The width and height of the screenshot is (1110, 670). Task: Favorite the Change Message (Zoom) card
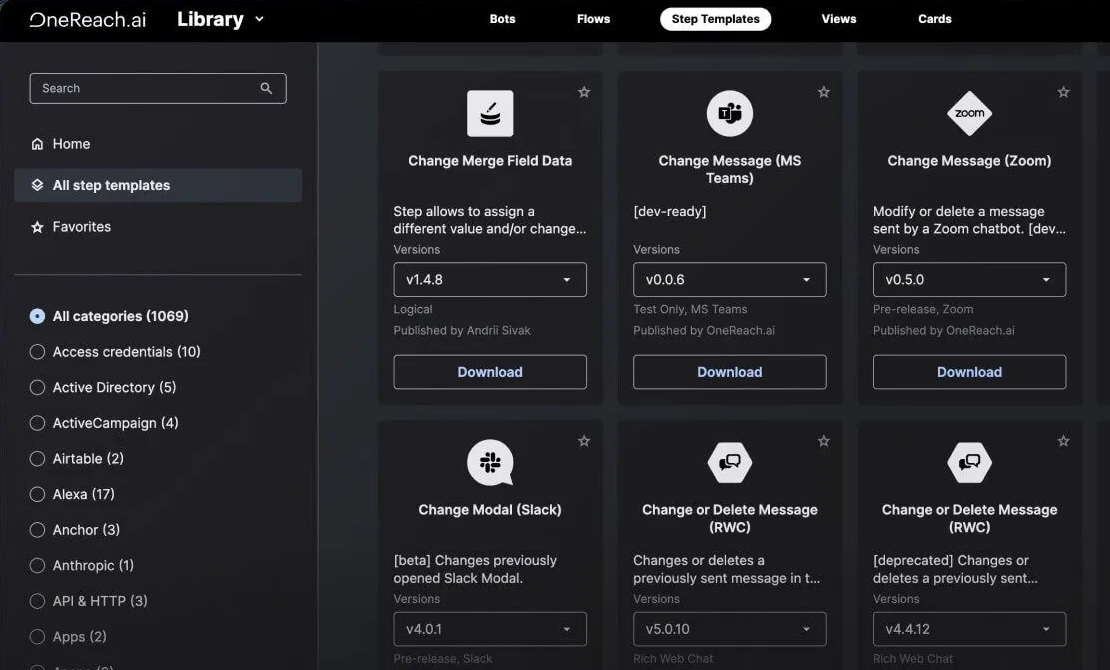[1063, 92]
